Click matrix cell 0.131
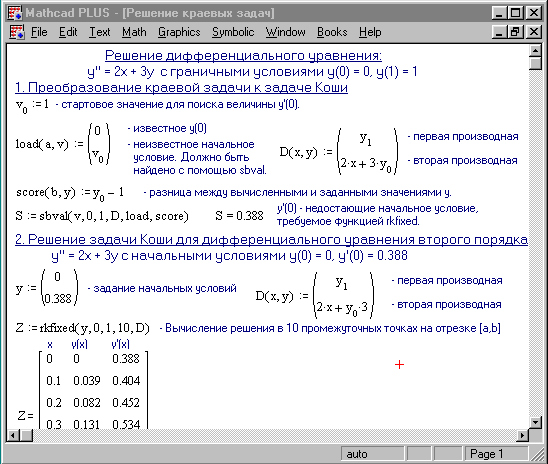Image resolution: width=548 pixels, height=464 pixels. click(87, 424)
